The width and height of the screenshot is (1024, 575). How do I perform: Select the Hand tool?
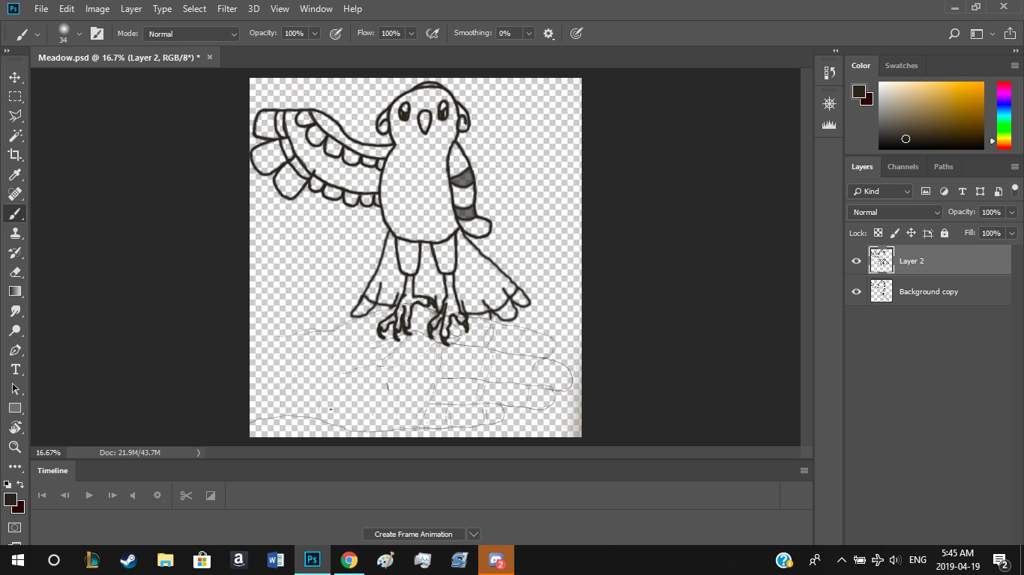click(x=15, y=428)
